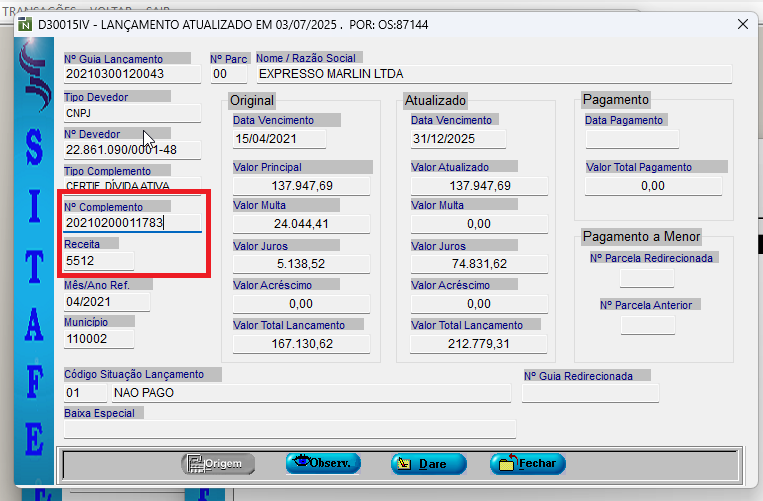Close the D30015IV dialog window
Screen dimensions: 763x501
[741, 22]
